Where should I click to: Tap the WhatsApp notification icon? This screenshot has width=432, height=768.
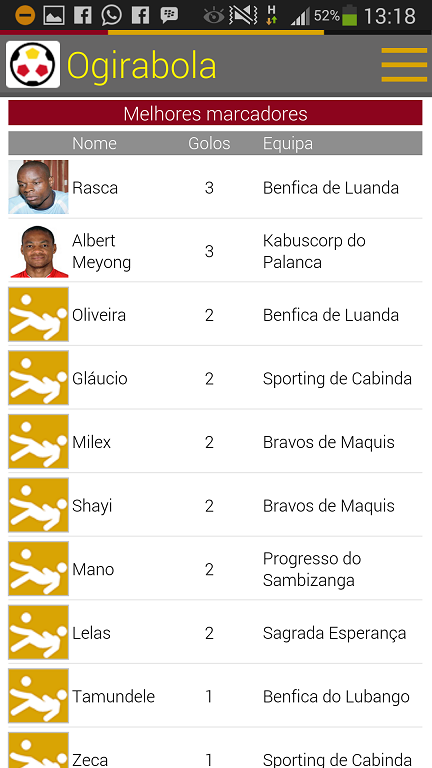112,16
